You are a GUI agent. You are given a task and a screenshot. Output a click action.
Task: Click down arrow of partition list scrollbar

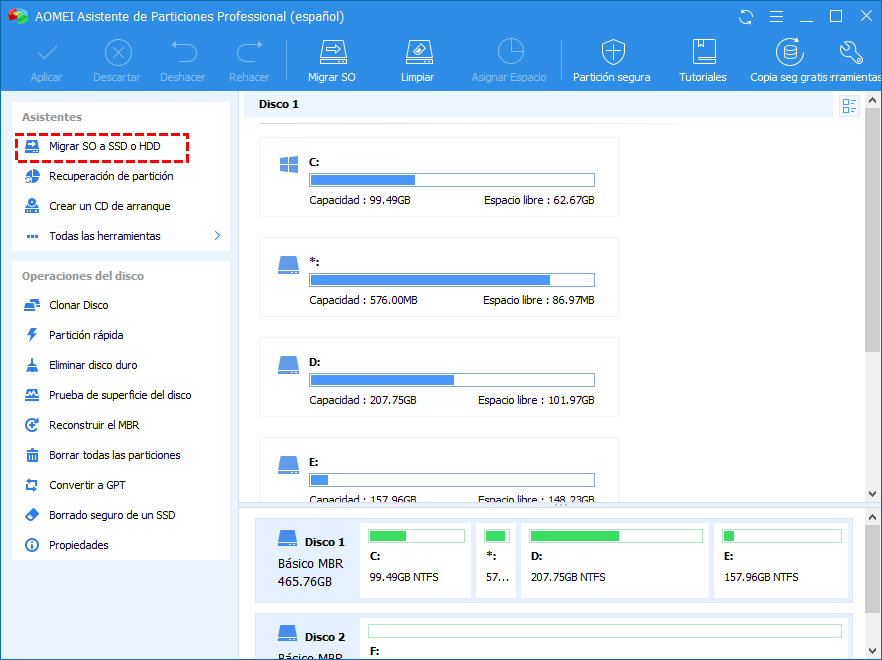[x=872, y=494]
